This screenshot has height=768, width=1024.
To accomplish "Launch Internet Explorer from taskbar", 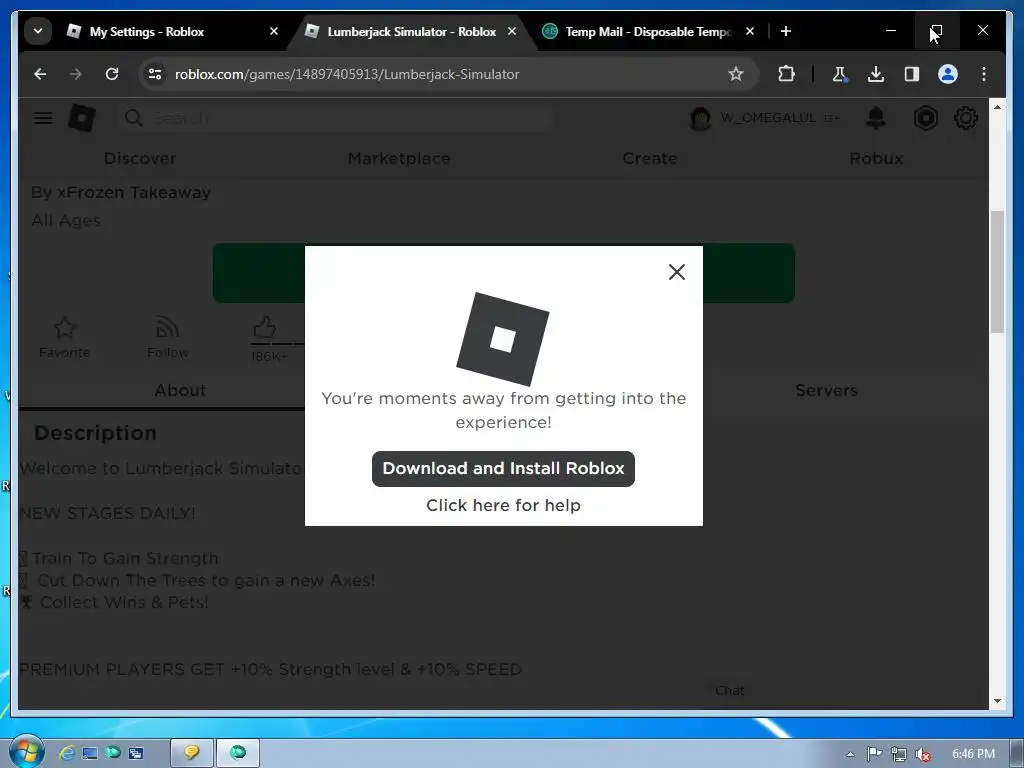I will point(67,753).
